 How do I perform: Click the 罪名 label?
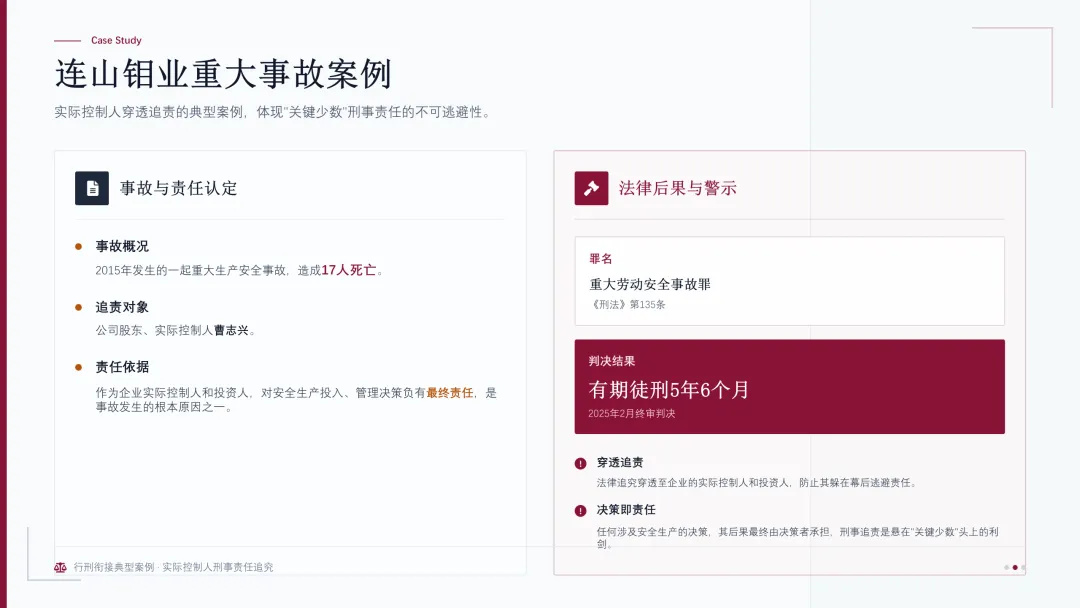tap(601, 259)
